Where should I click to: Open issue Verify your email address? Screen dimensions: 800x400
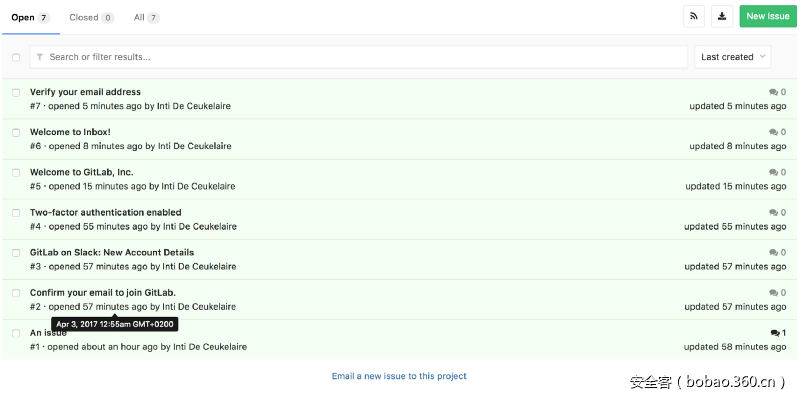(x=85, y=92)
